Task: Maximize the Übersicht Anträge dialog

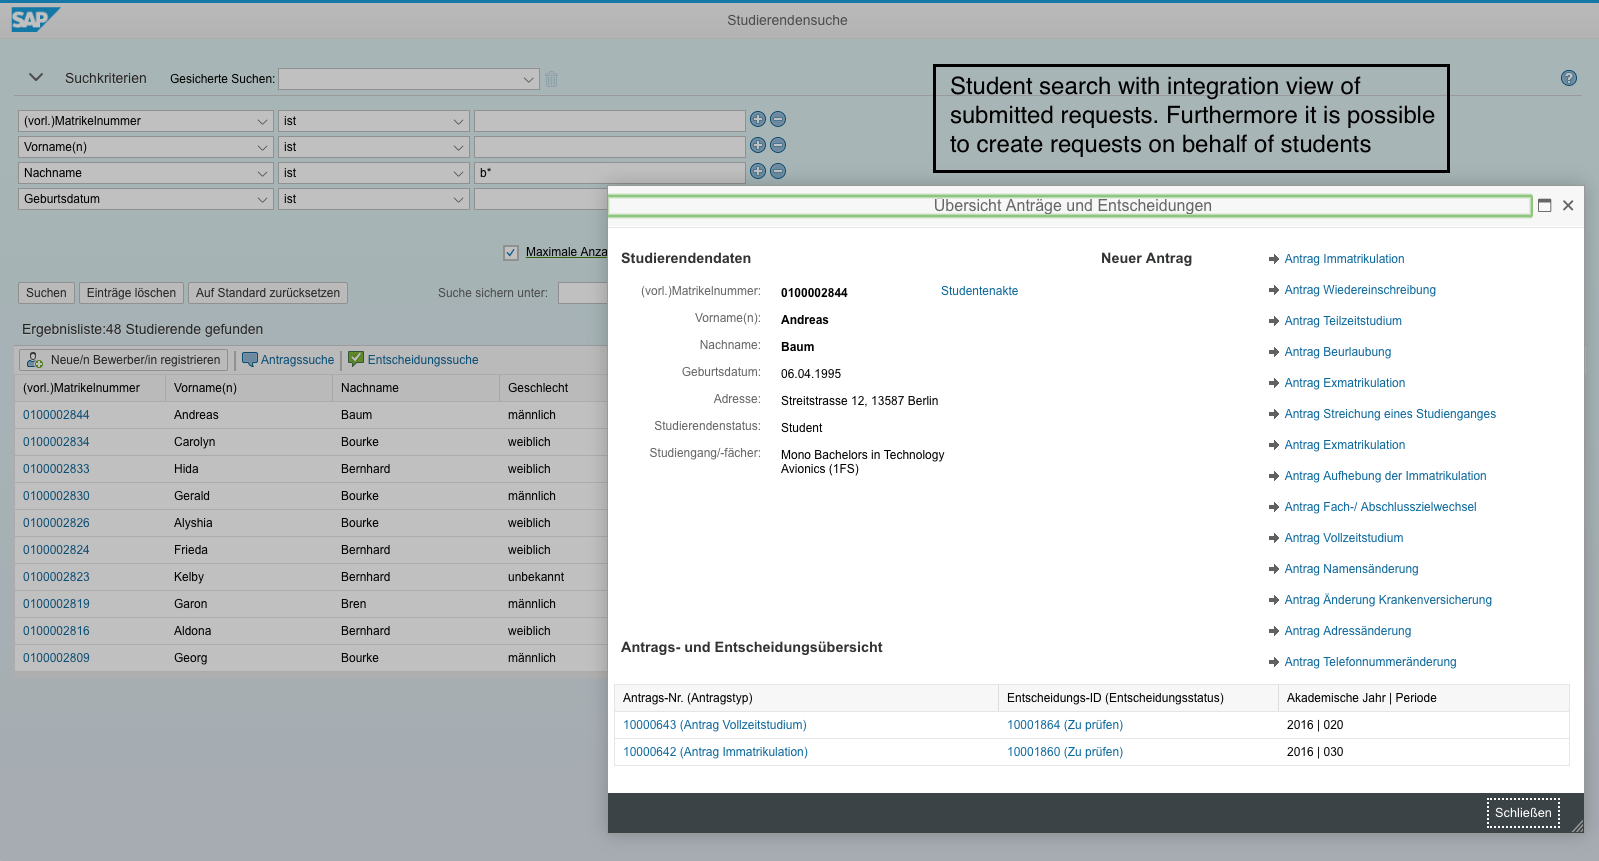Action: [x=1544, y=205]
